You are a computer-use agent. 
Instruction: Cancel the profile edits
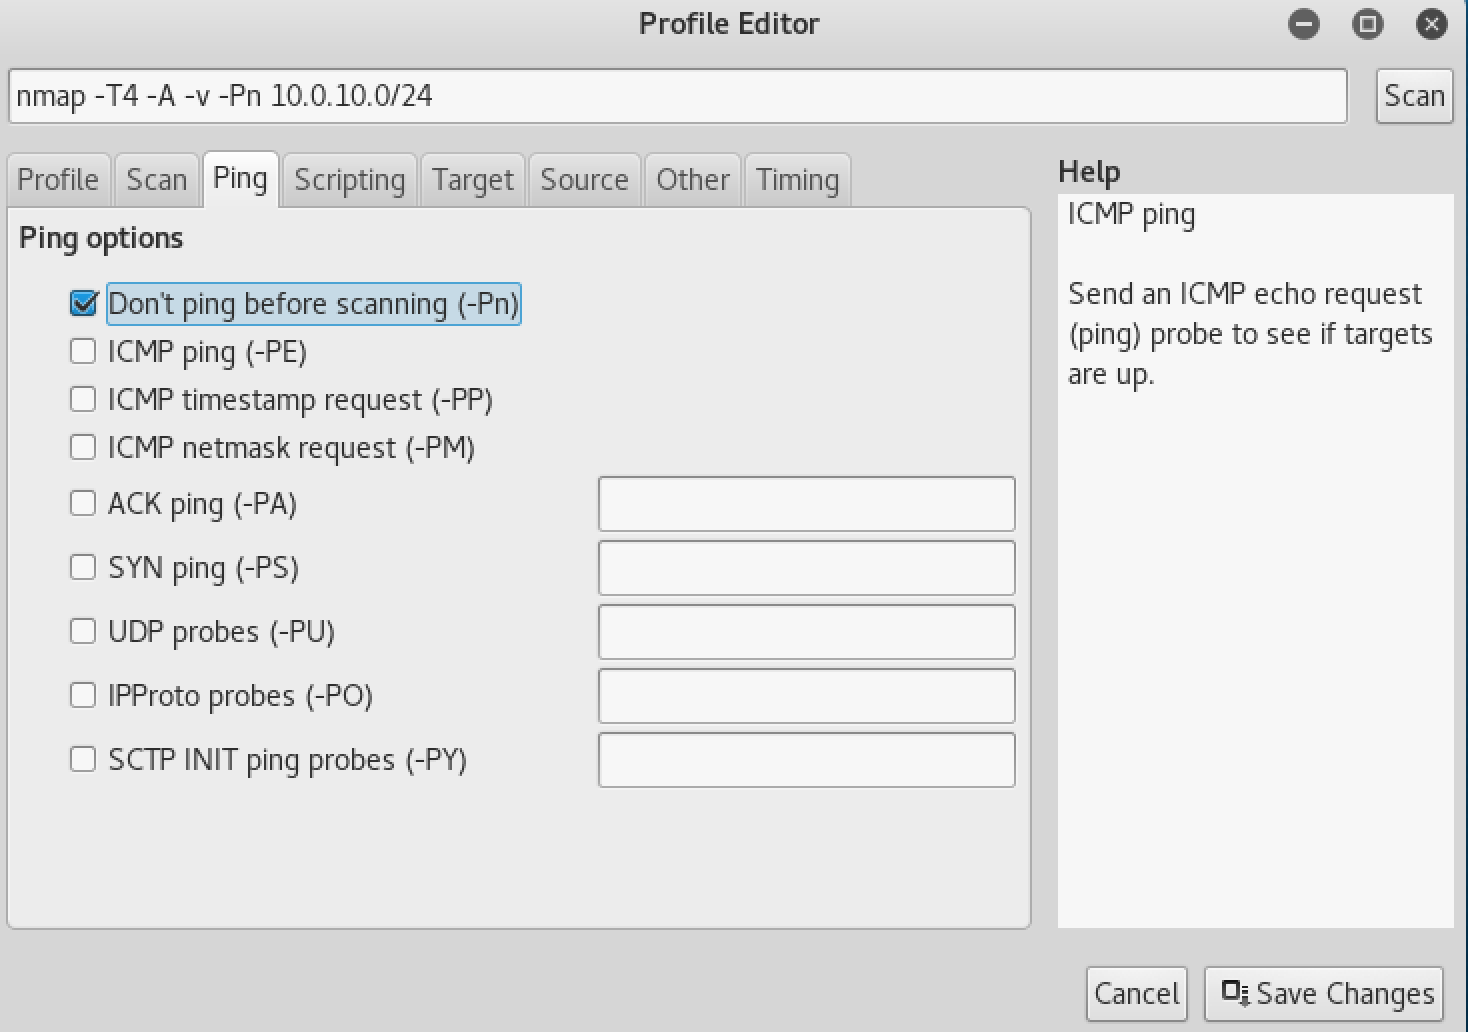coord(1136,993)
